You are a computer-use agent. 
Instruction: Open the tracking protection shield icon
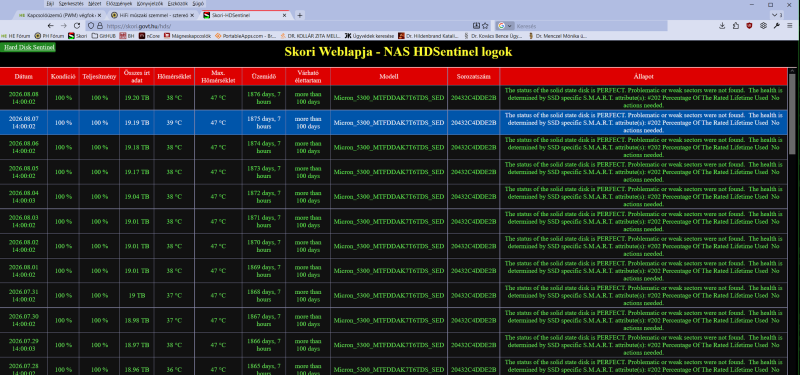pos(91,26)
